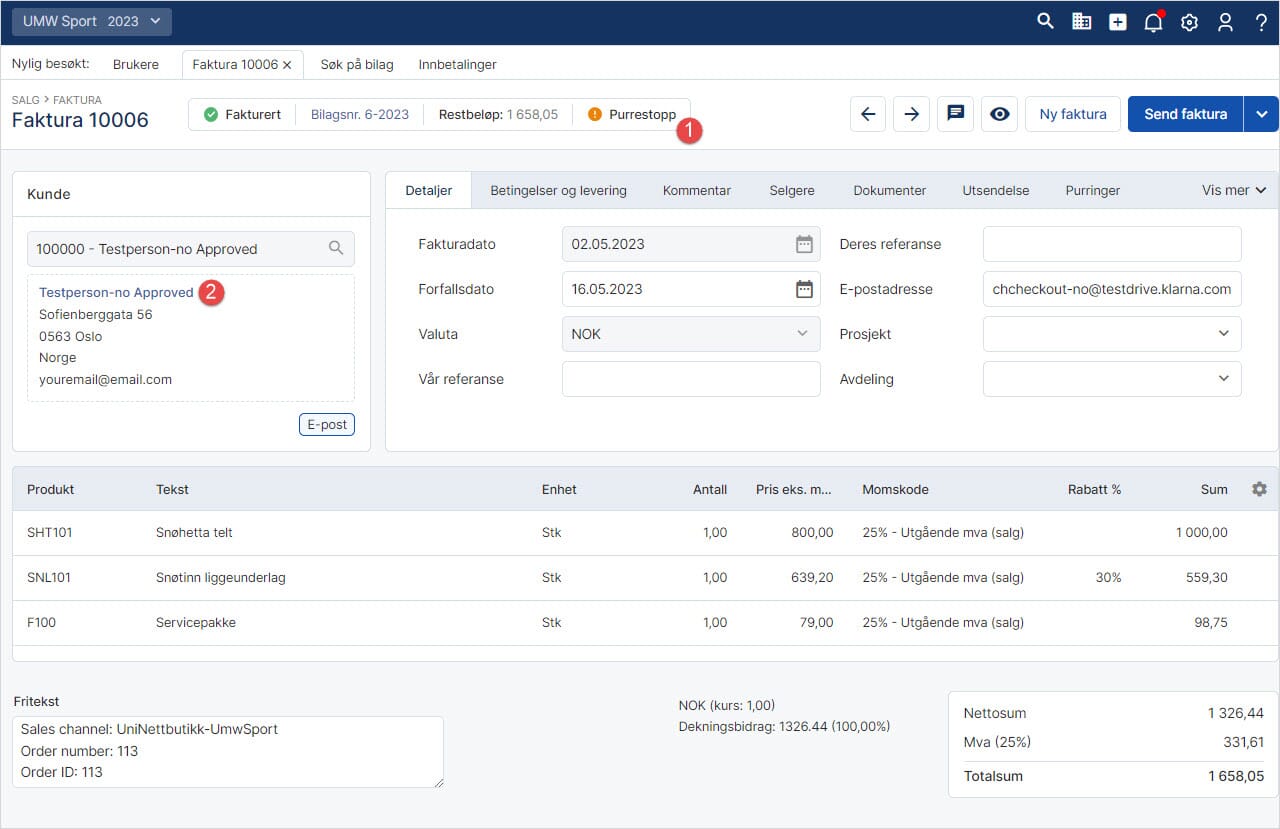The image size is (1280, 829).
Task: Expand the UMW Sport 2023 company dropdown
Action: [x=91, y=21]
